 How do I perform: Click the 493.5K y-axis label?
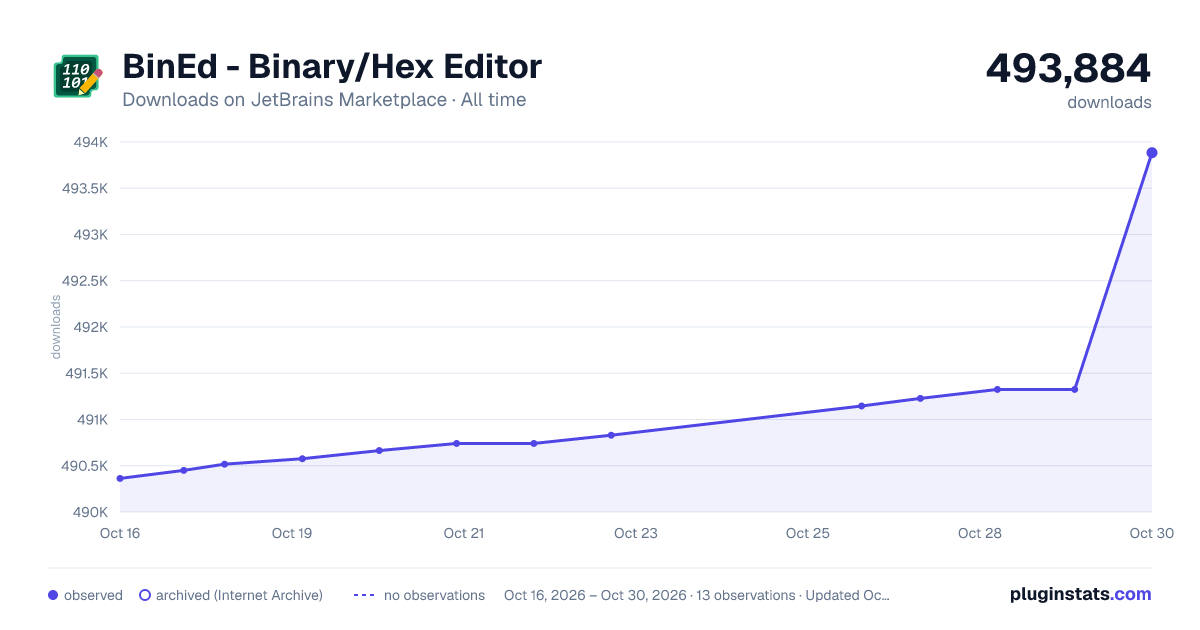[85, 188]
